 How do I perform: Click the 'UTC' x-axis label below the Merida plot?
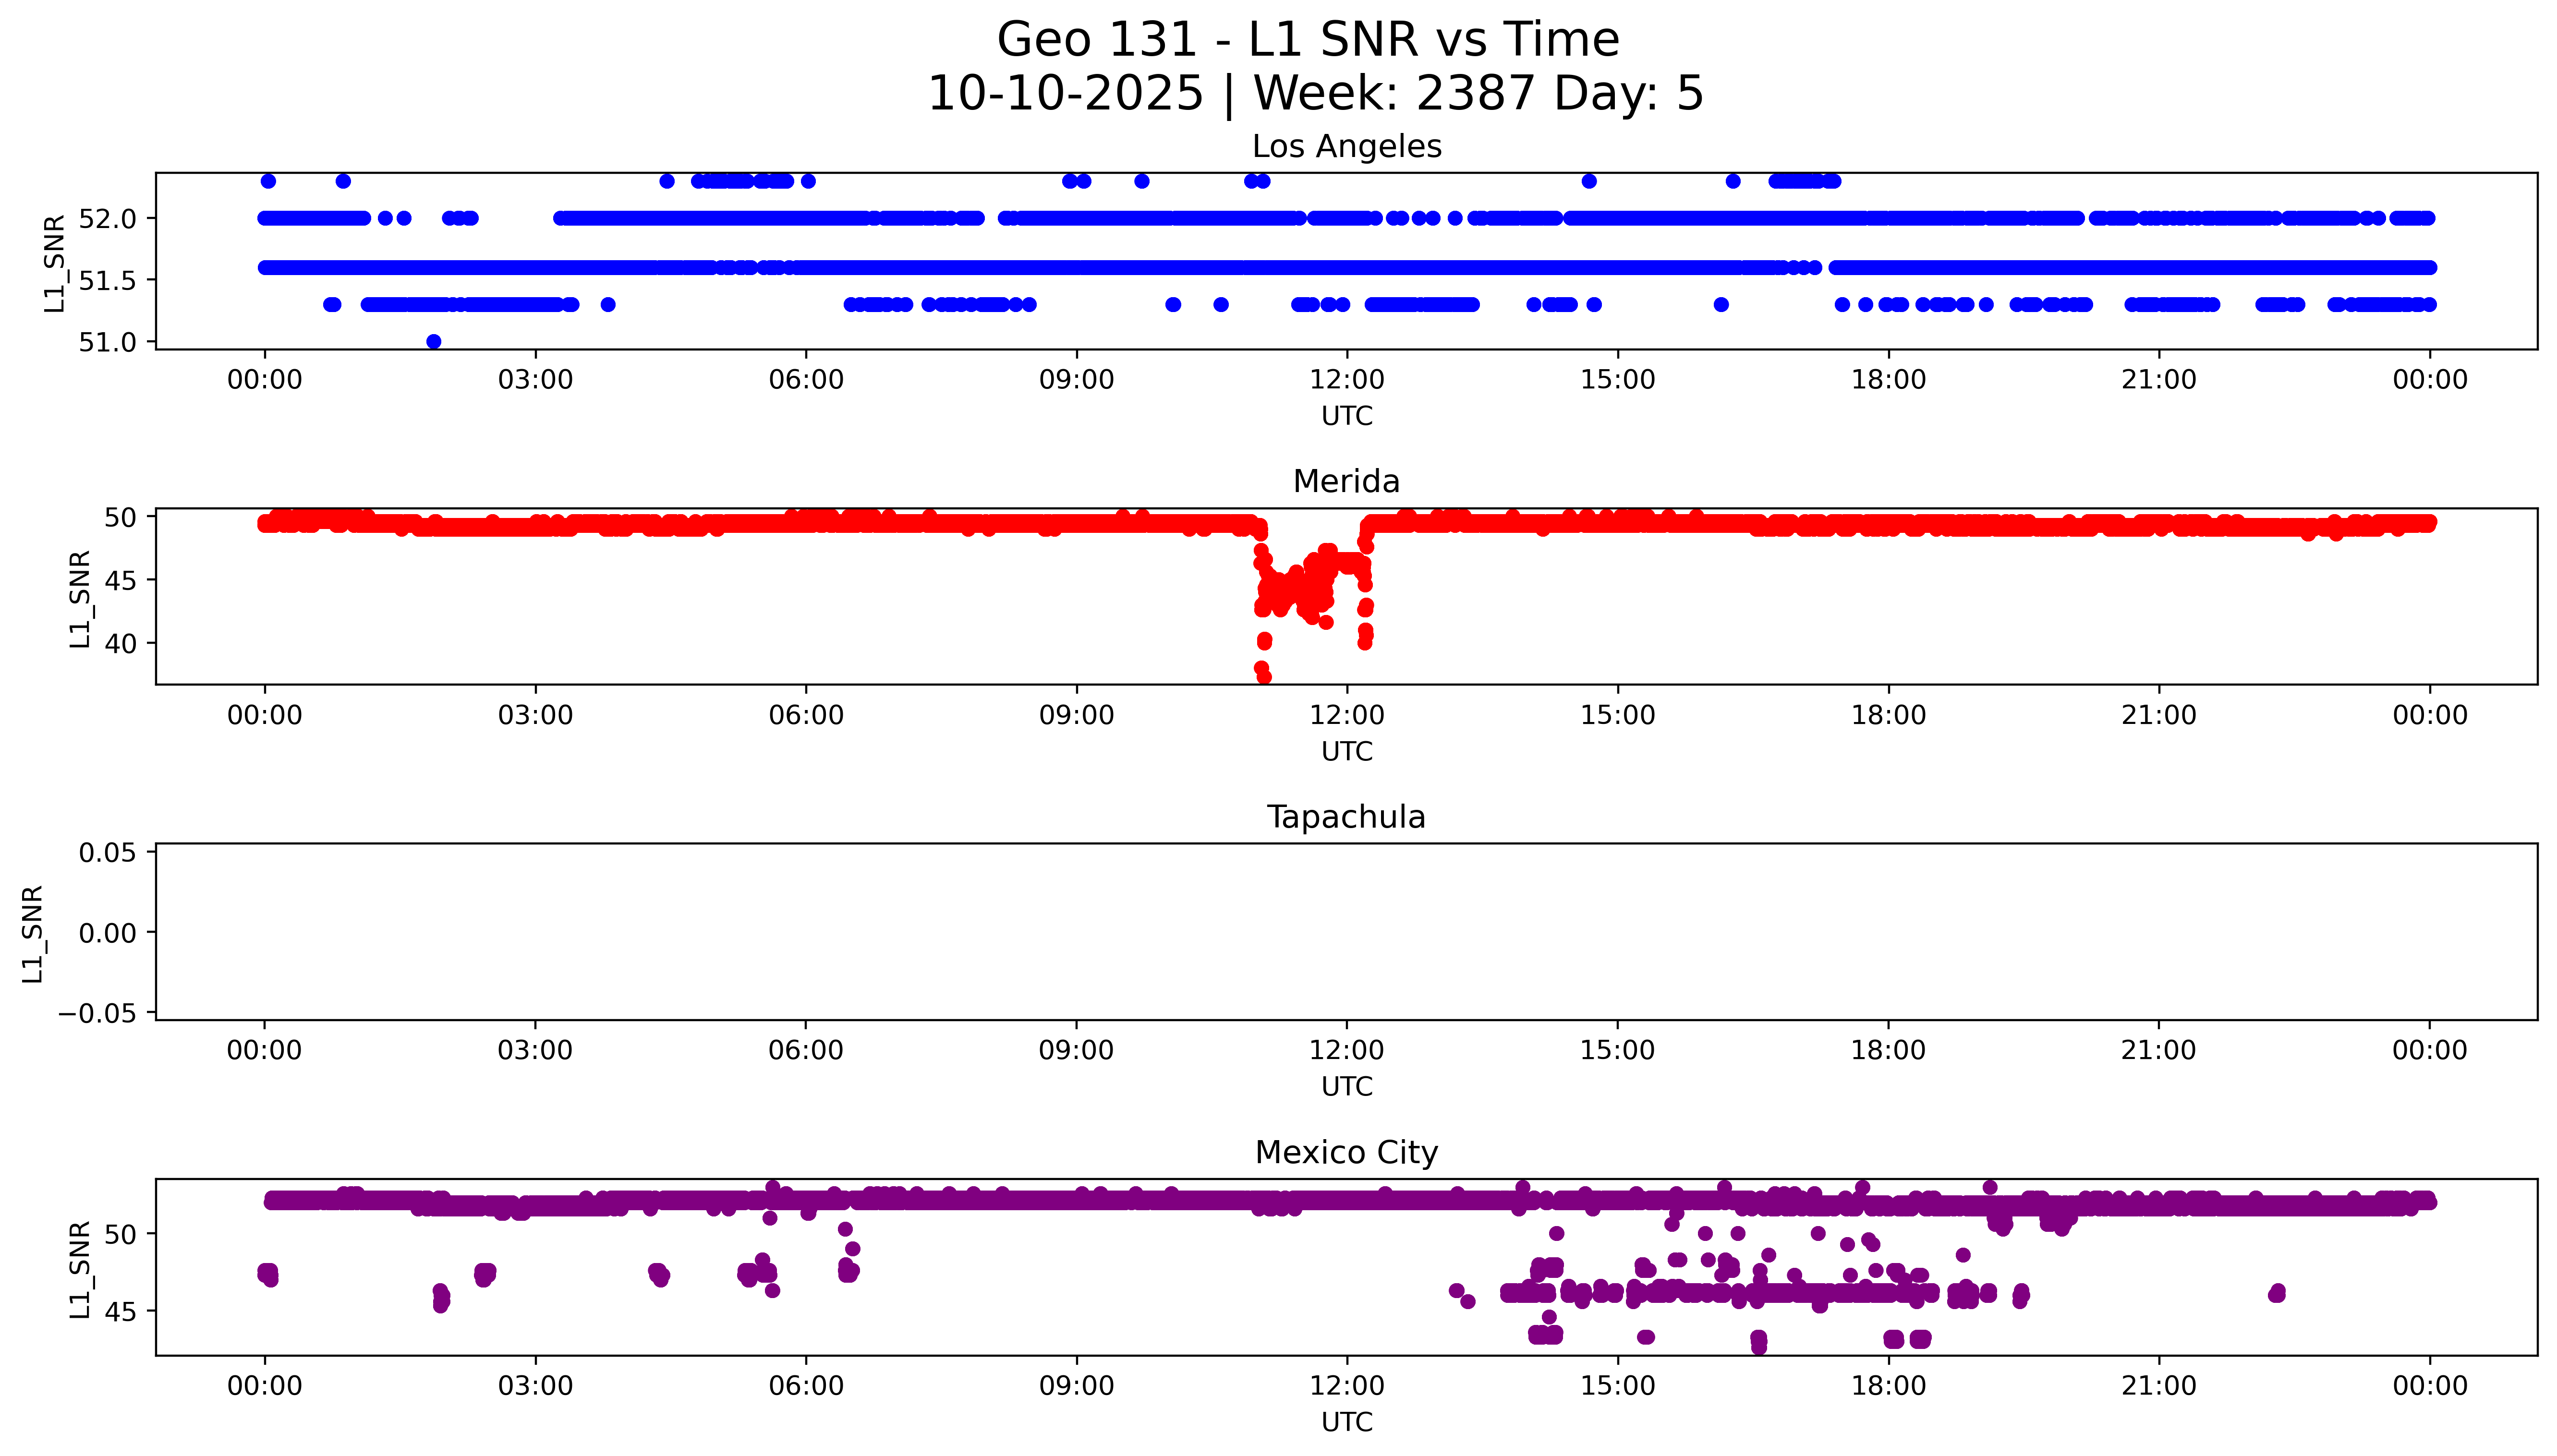coord(1346,752)
